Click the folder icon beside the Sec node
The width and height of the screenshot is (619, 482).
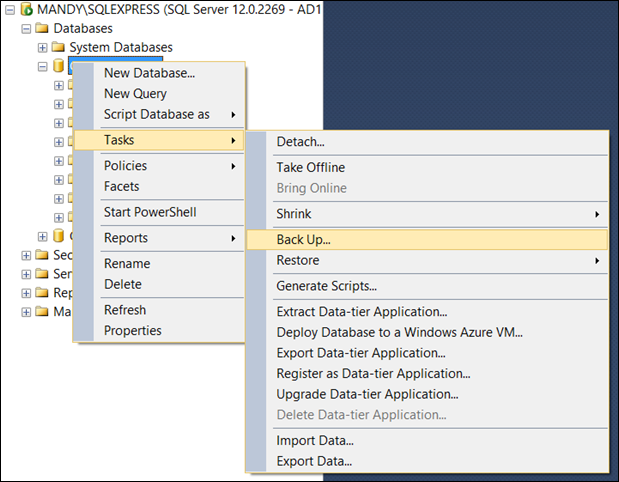[41, 255]
